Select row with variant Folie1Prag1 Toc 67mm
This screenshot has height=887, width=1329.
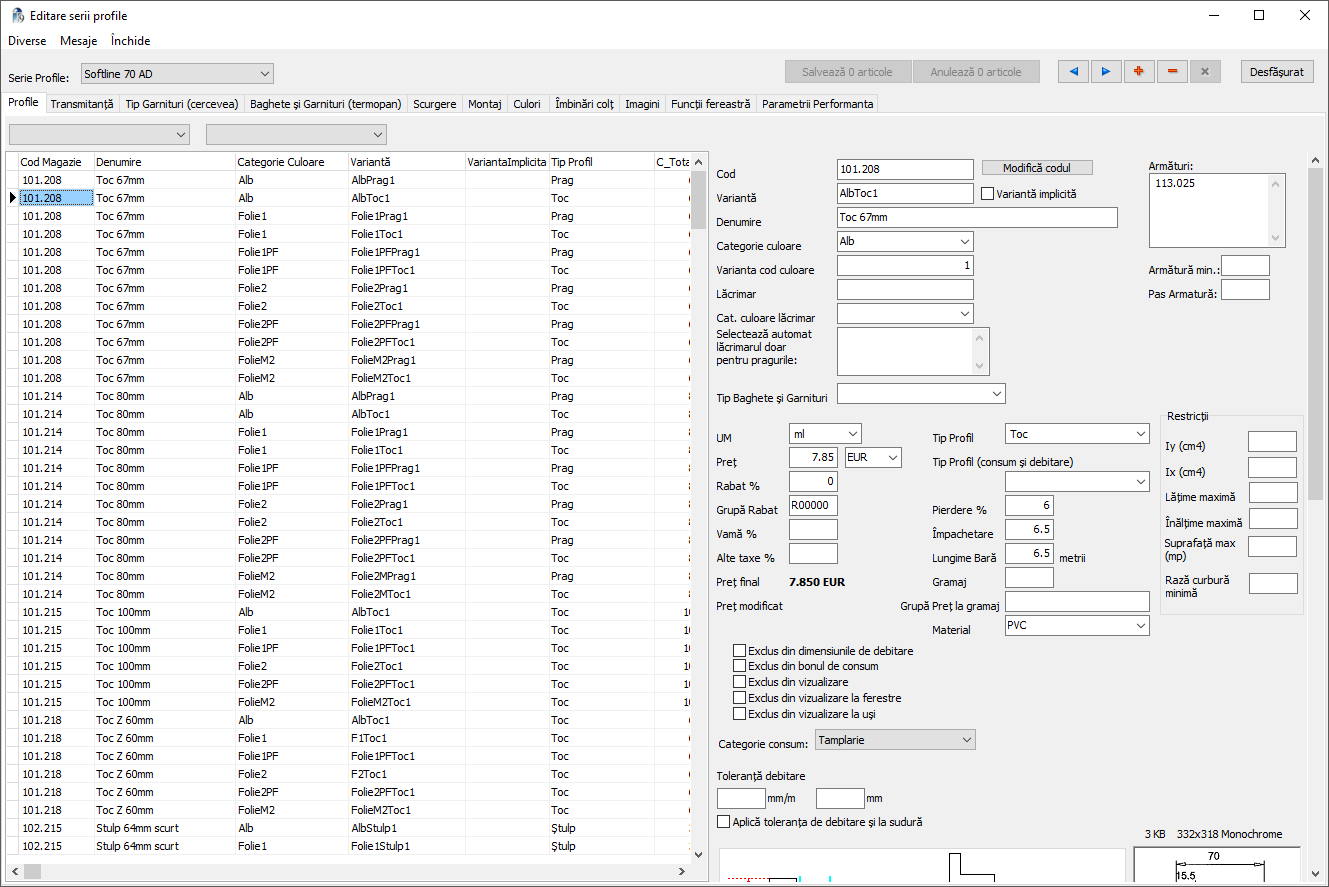pyautogui.click(x=348, y=216)
